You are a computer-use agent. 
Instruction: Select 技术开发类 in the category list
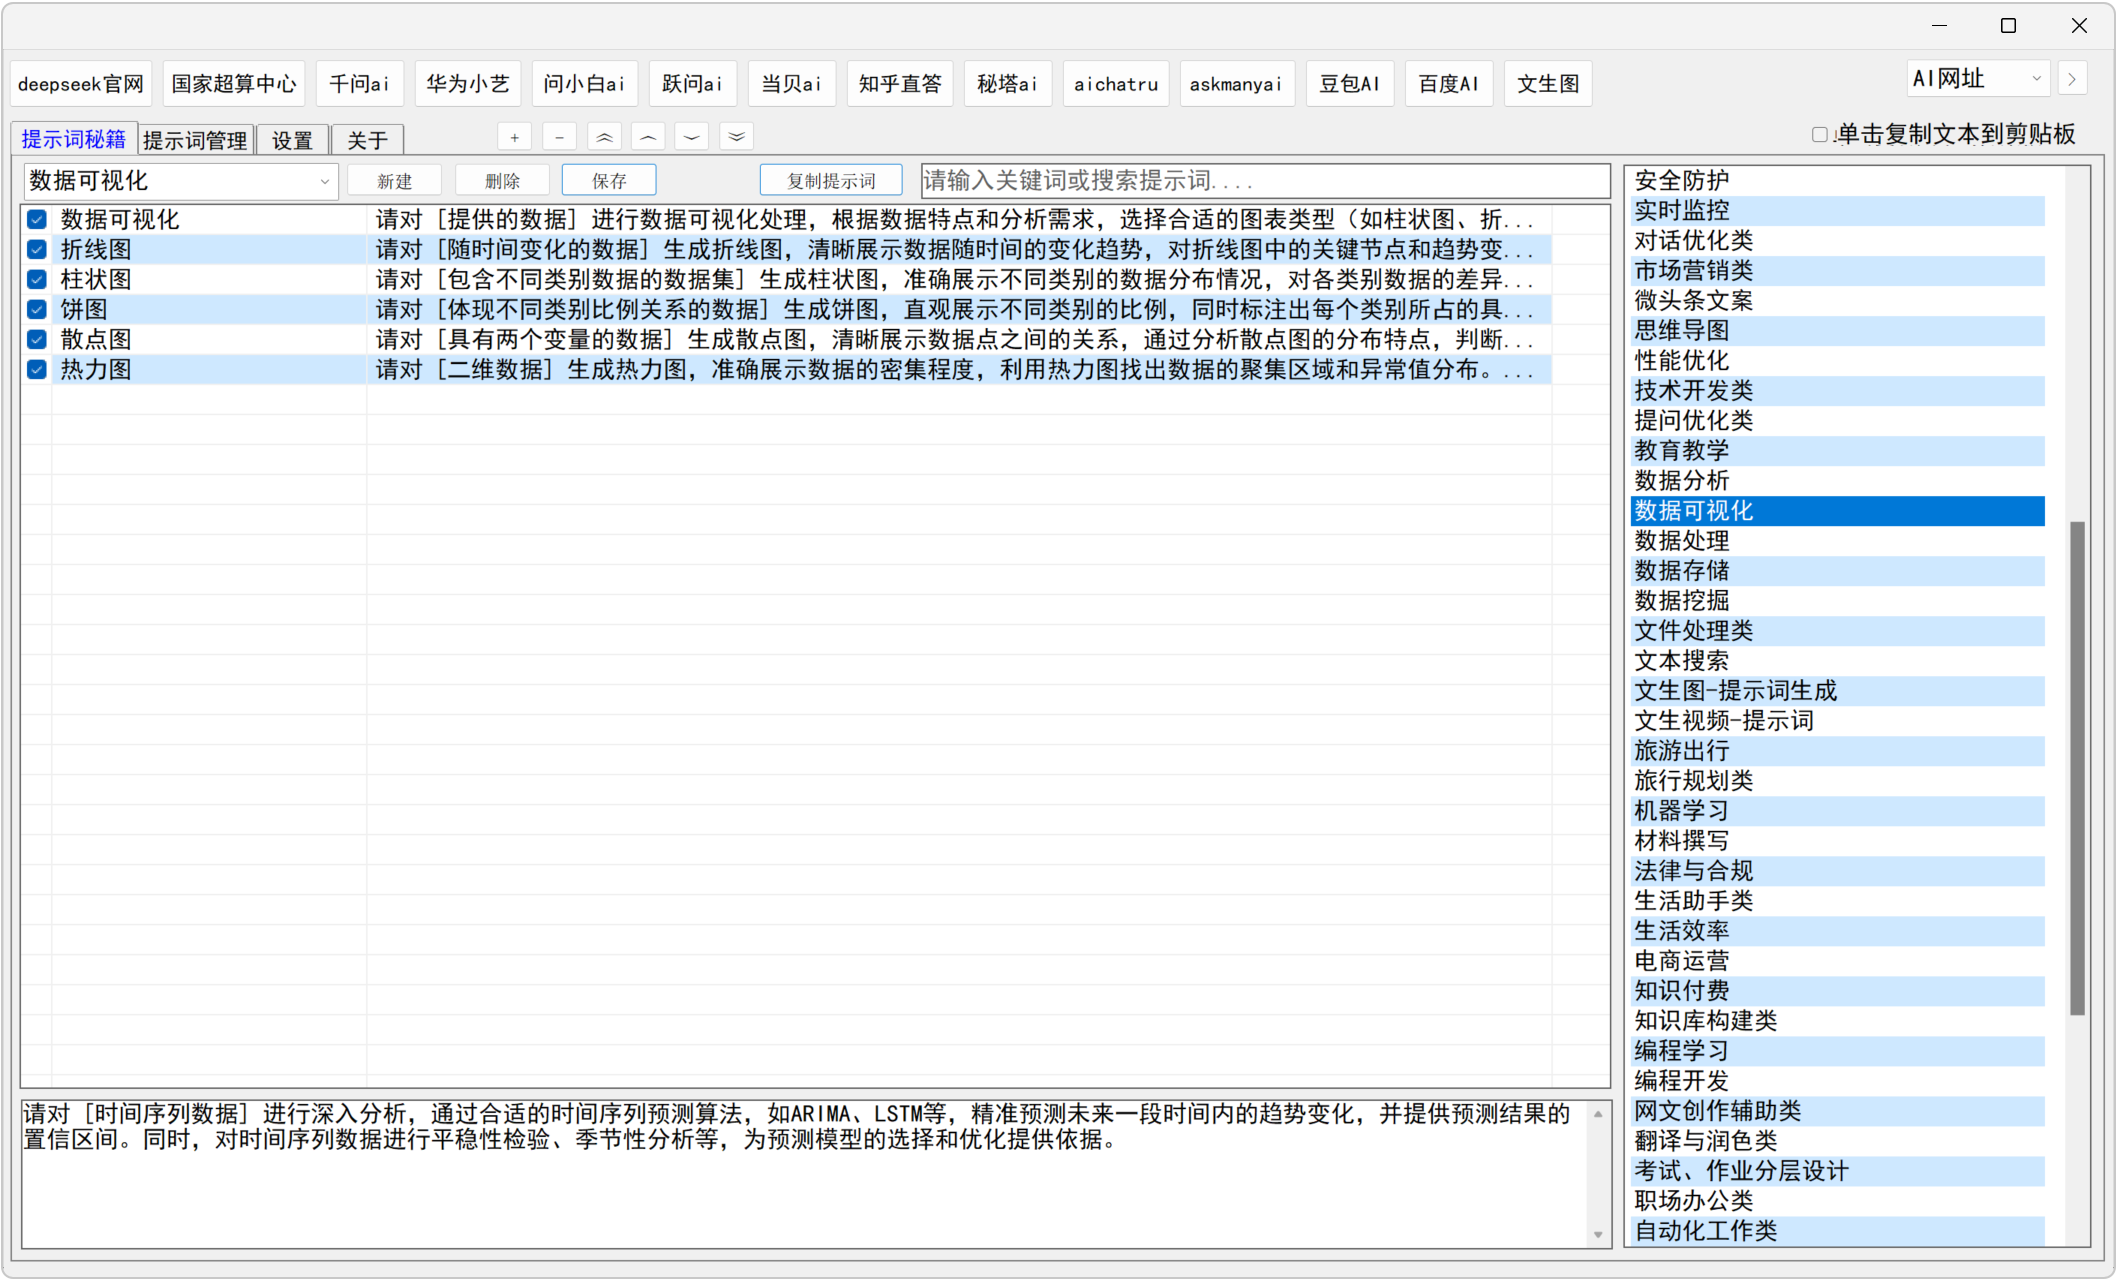tap(1837, 391)
